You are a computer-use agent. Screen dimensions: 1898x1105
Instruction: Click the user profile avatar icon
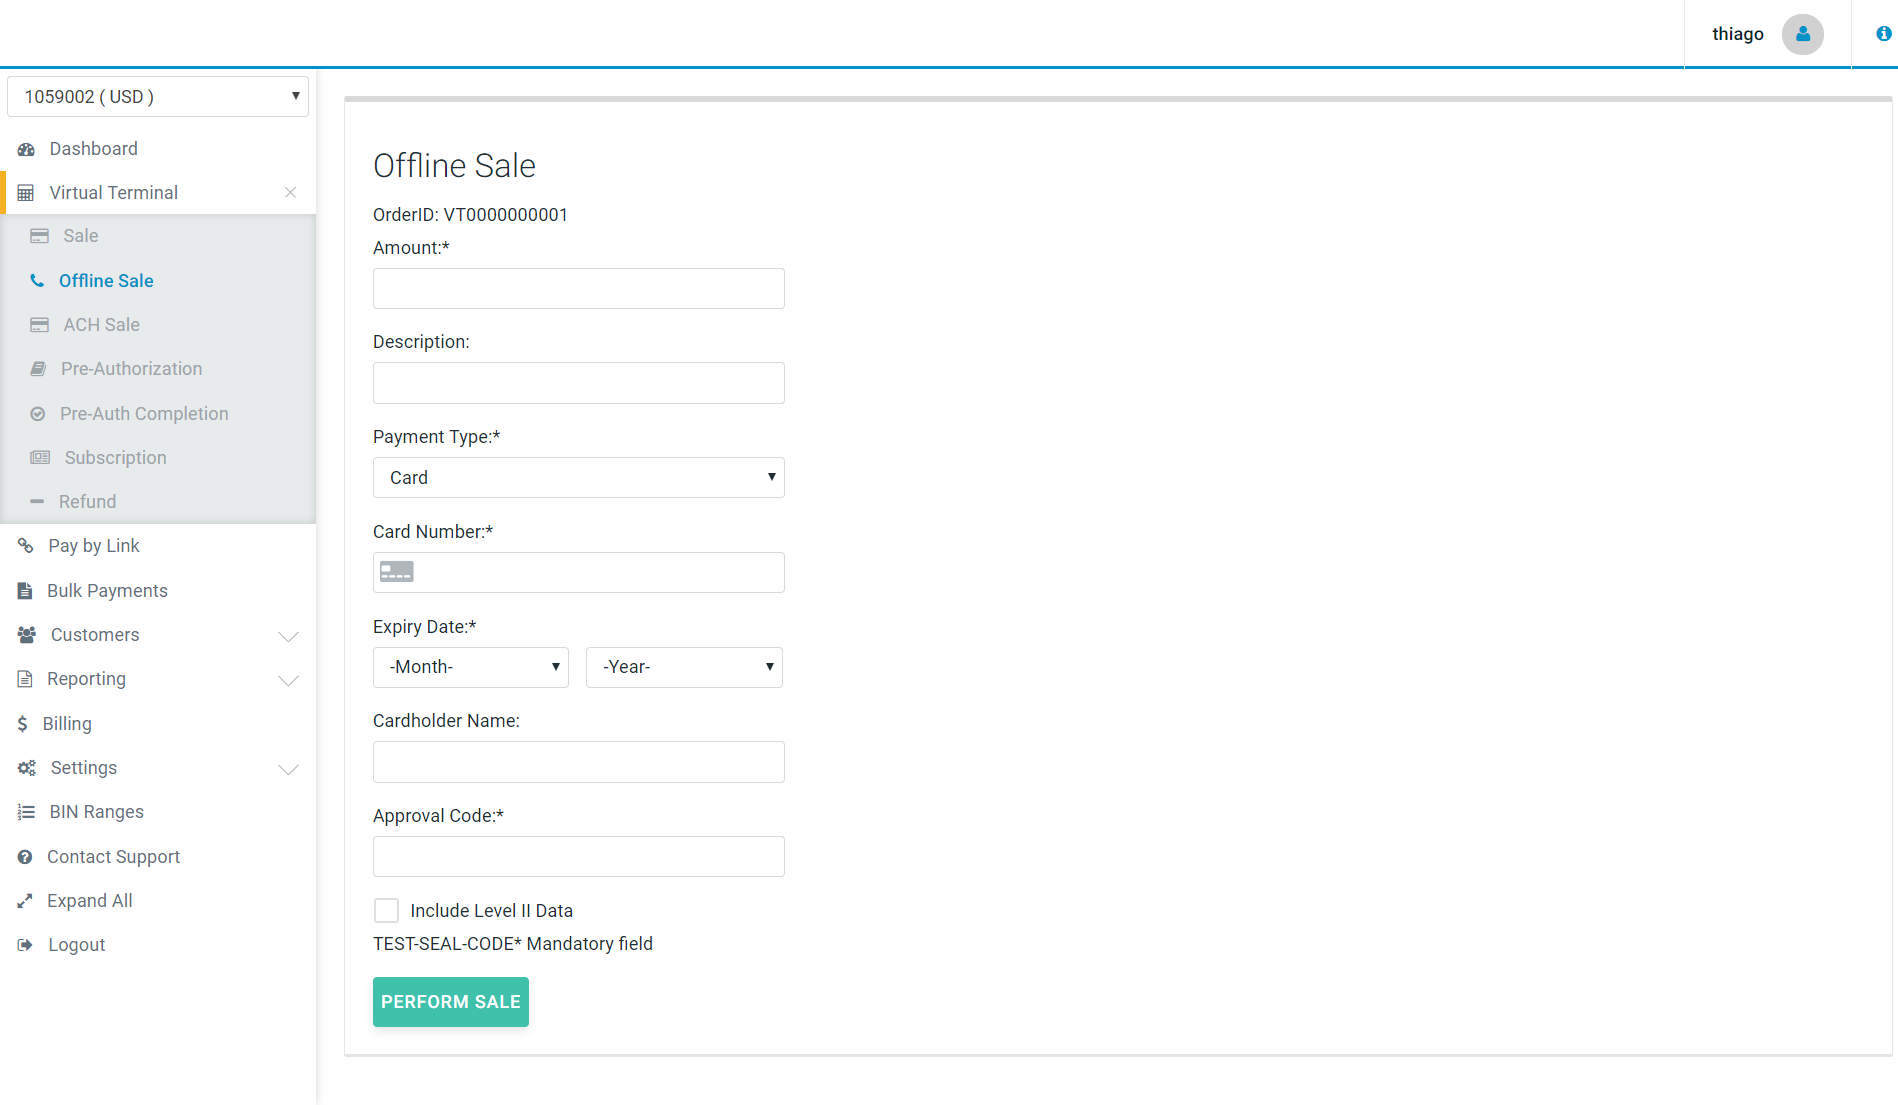[x=1802, y=34]
